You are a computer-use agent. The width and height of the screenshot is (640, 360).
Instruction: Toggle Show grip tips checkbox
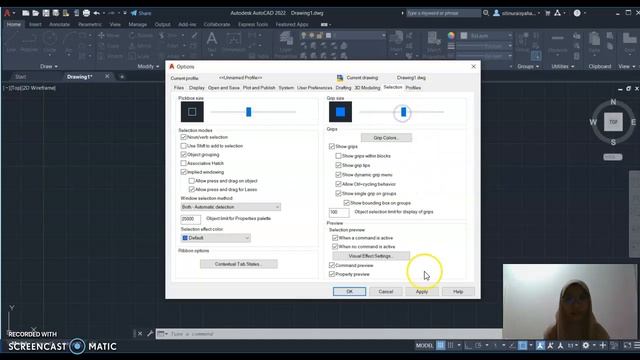point(338,165)
